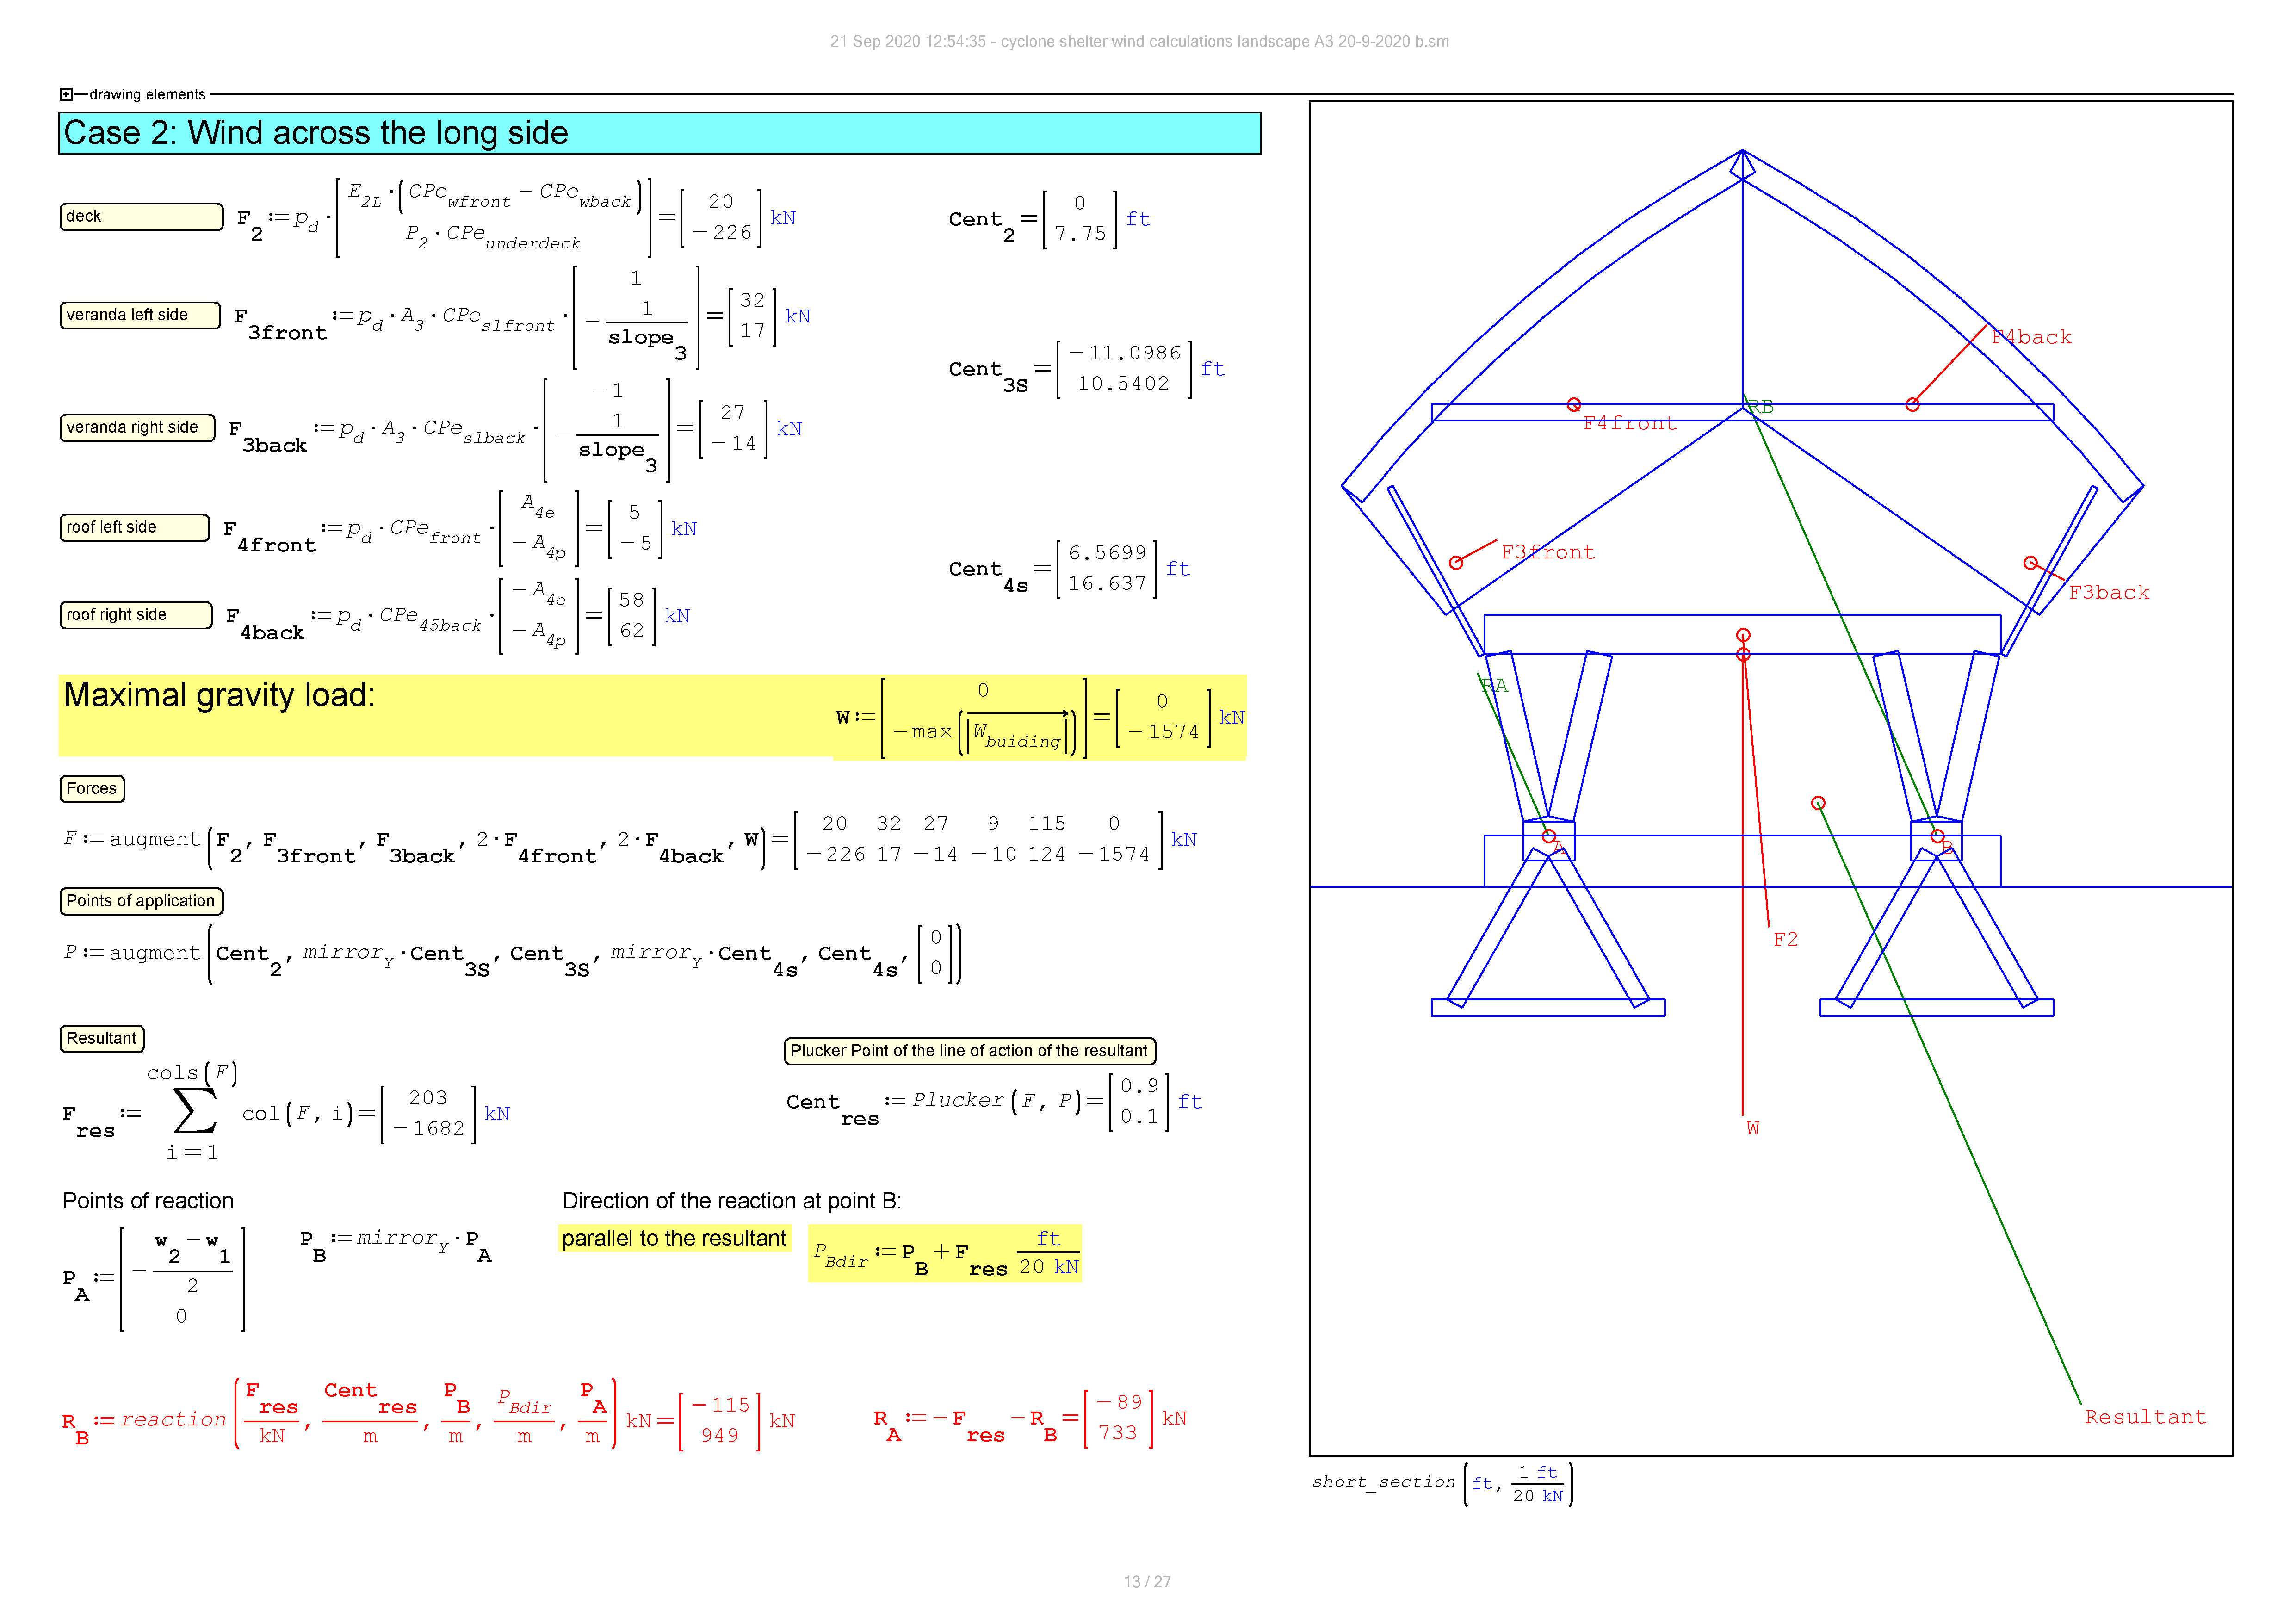Click the F3front marker label in plot

pyautogui.click(x=1547, y=553)
